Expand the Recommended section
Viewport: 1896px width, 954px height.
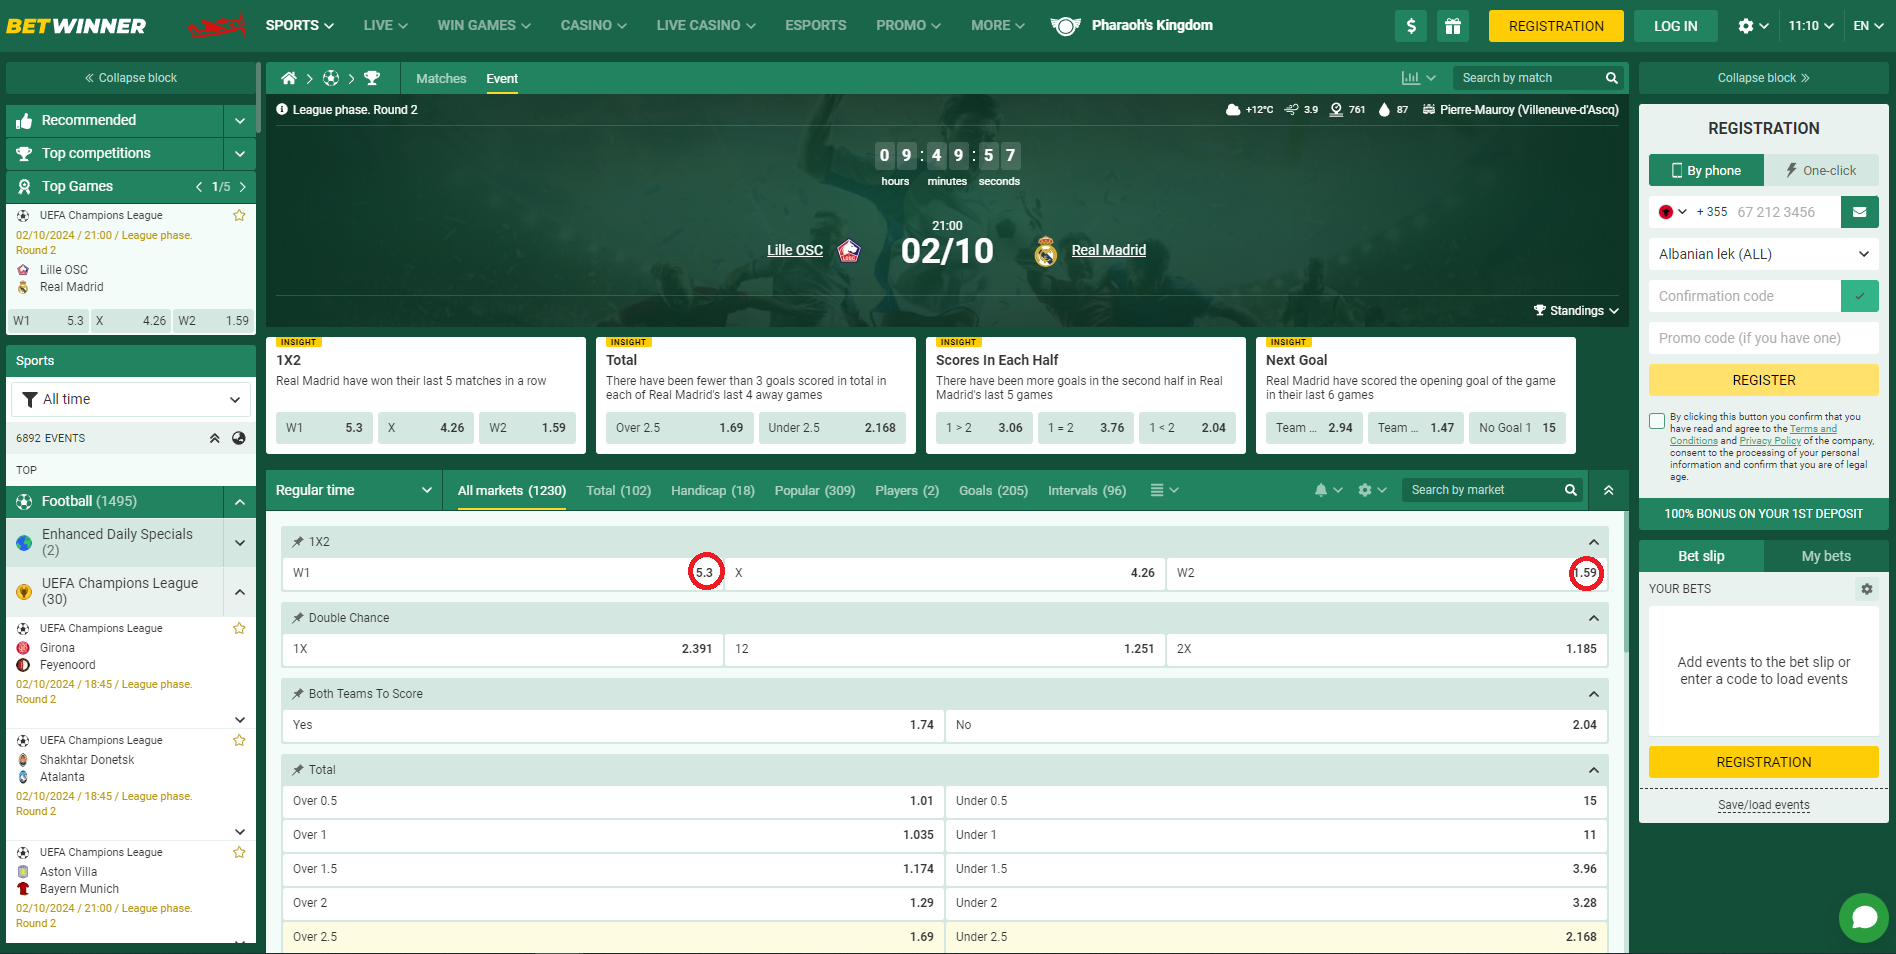(240, 120)
